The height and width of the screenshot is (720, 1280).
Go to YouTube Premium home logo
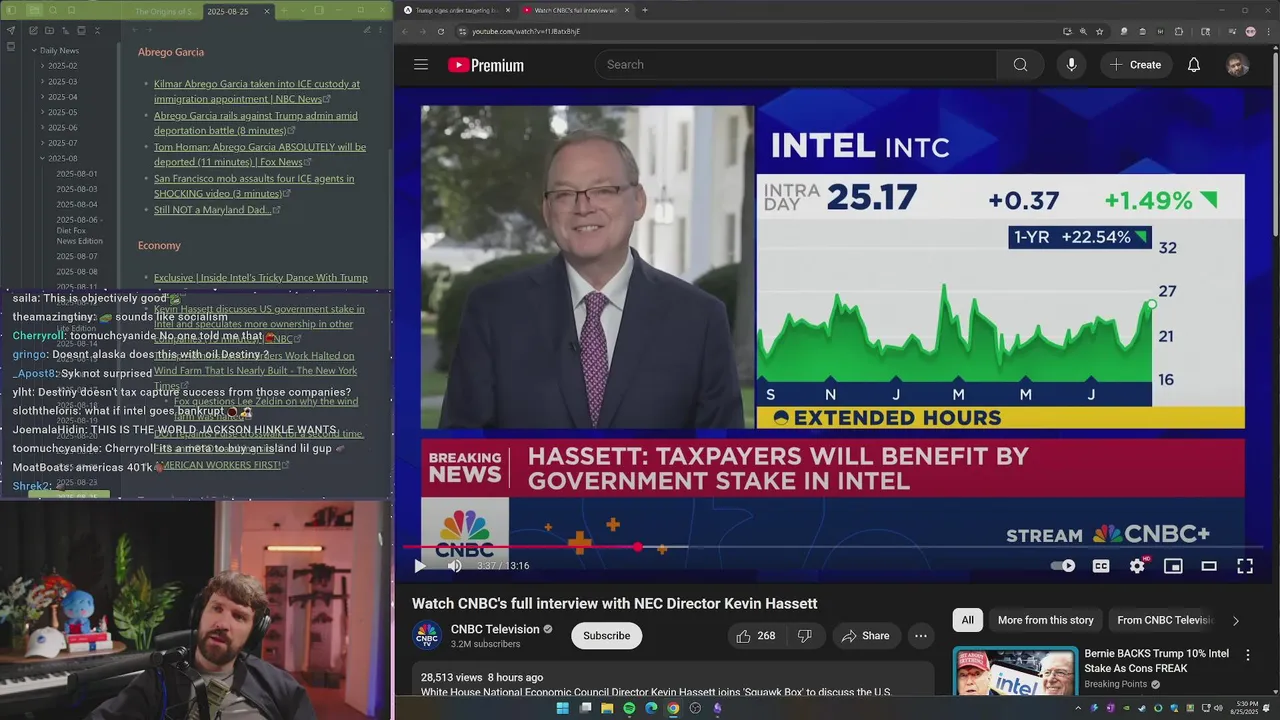(x=486, y=65)
